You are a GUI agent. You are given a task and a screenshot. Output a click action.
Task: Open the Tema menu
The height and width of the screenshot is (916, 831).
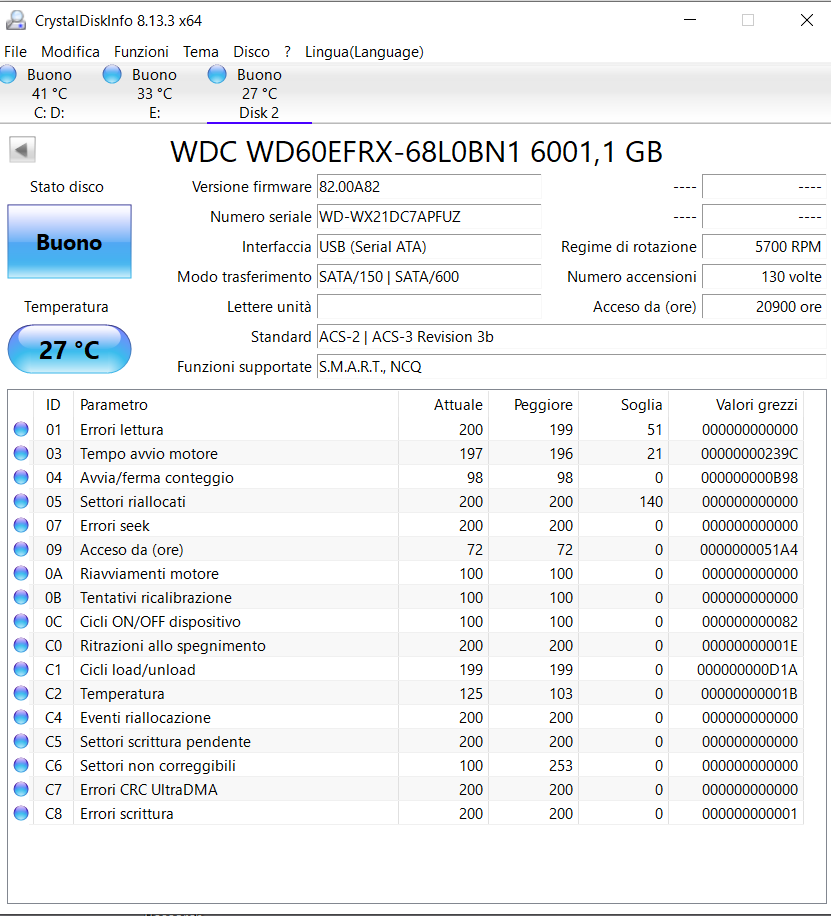click(x=200, y=52)
